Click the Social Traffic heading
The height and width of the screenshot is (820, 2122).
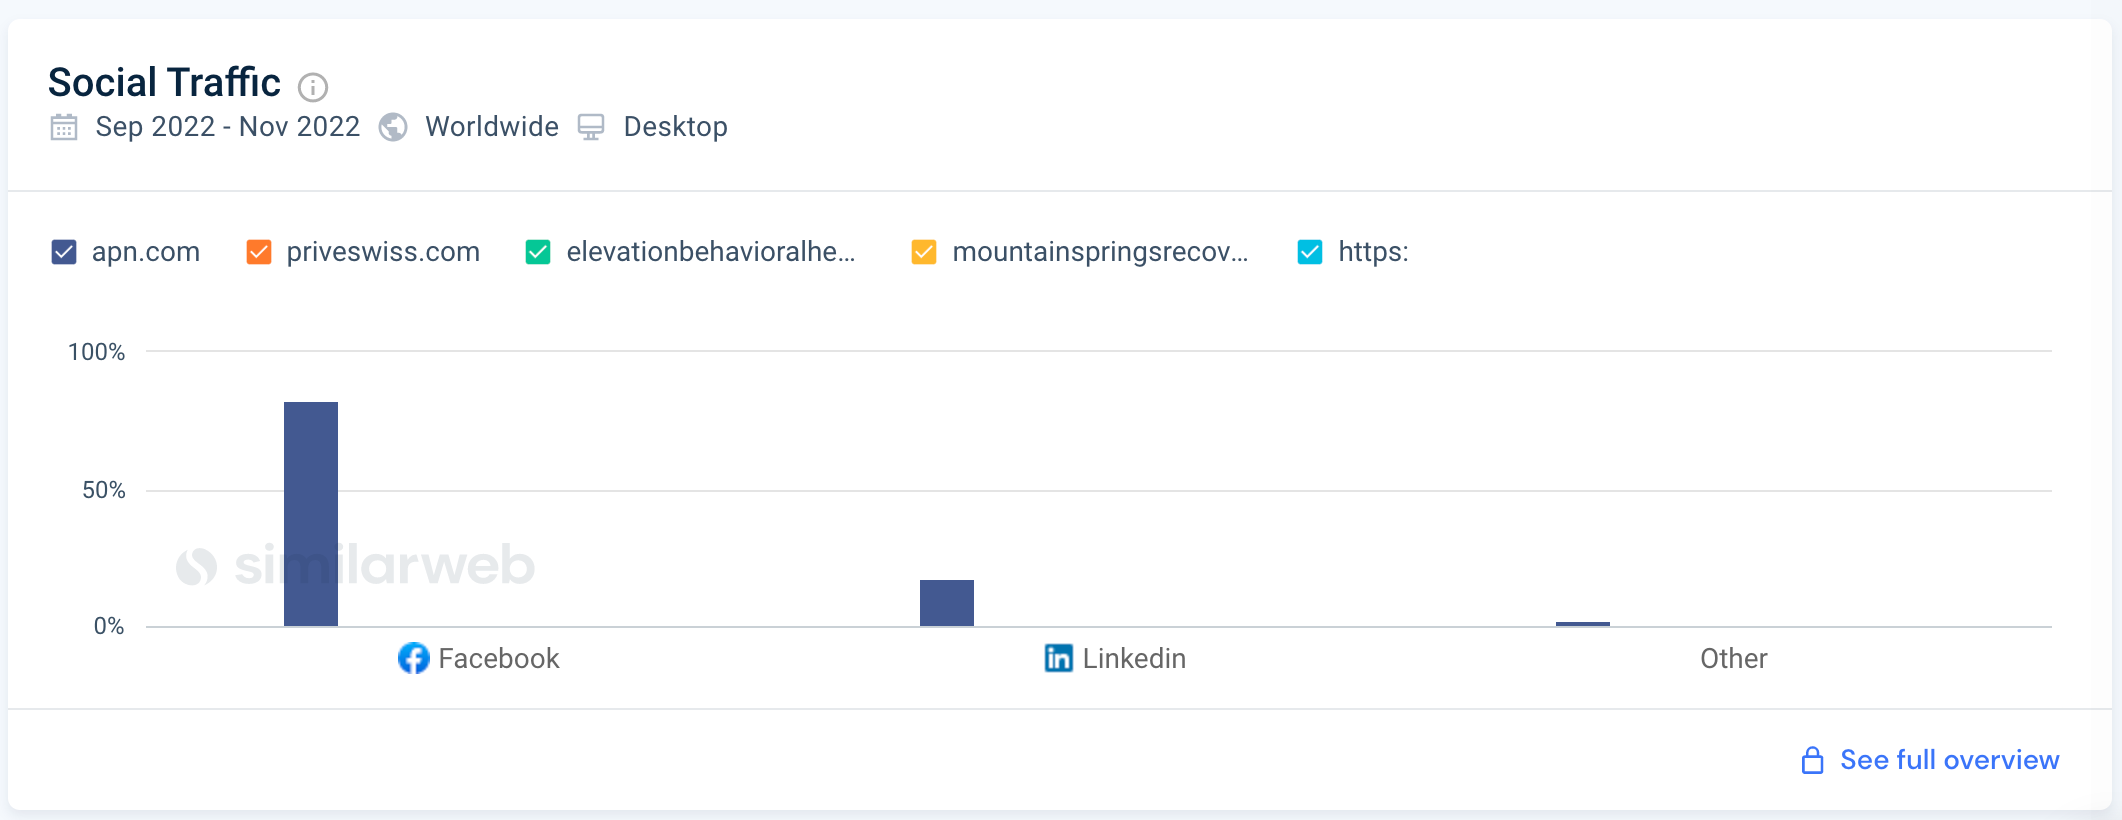click(x=164, y=83)
